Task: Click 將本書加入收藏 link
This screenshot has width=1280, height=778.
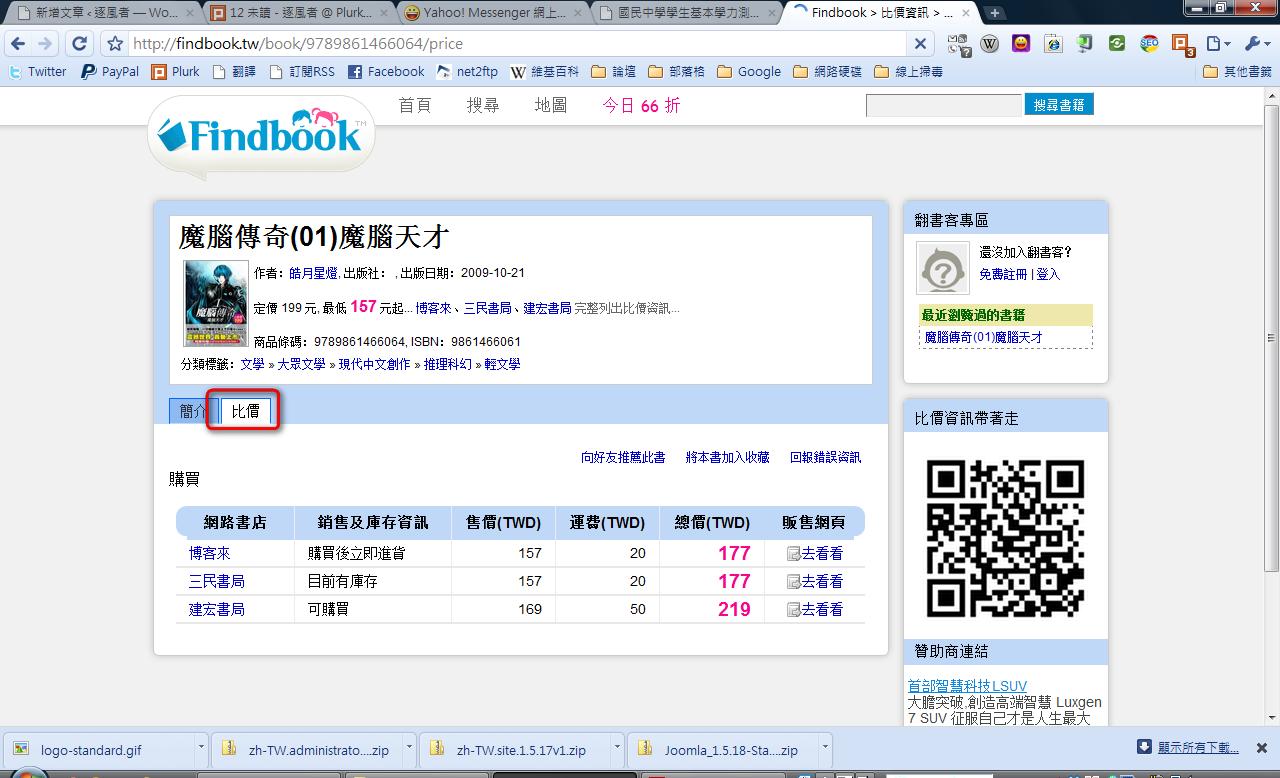Action: pos(727,457)
